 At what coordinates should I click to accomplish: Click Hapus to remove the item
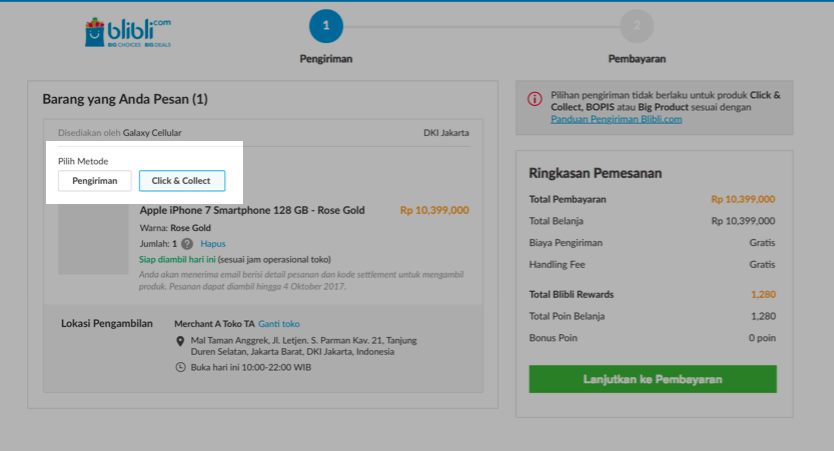coord(213,243)
